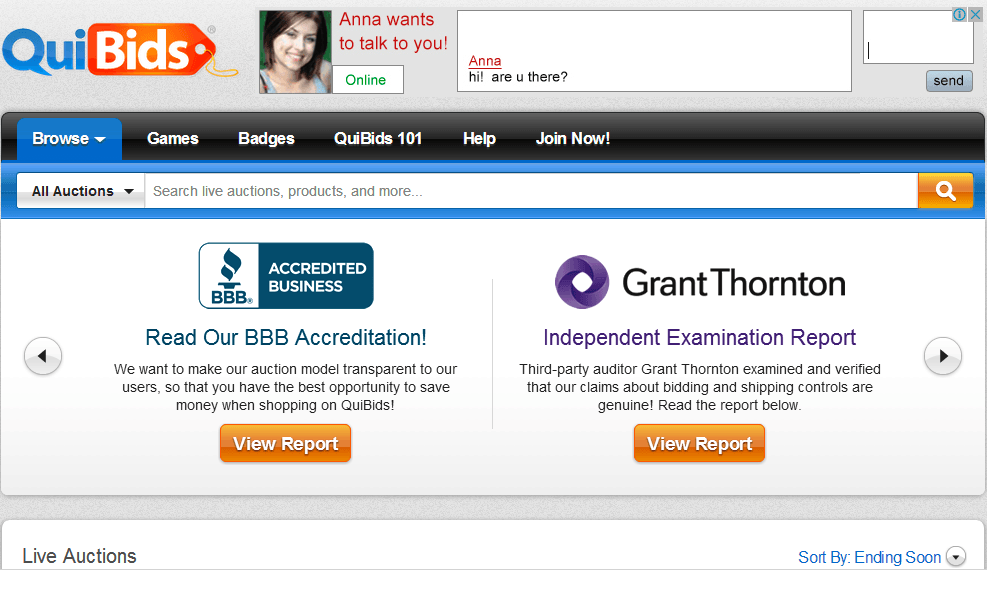Click the send button in the ad chat

(949, 81)
